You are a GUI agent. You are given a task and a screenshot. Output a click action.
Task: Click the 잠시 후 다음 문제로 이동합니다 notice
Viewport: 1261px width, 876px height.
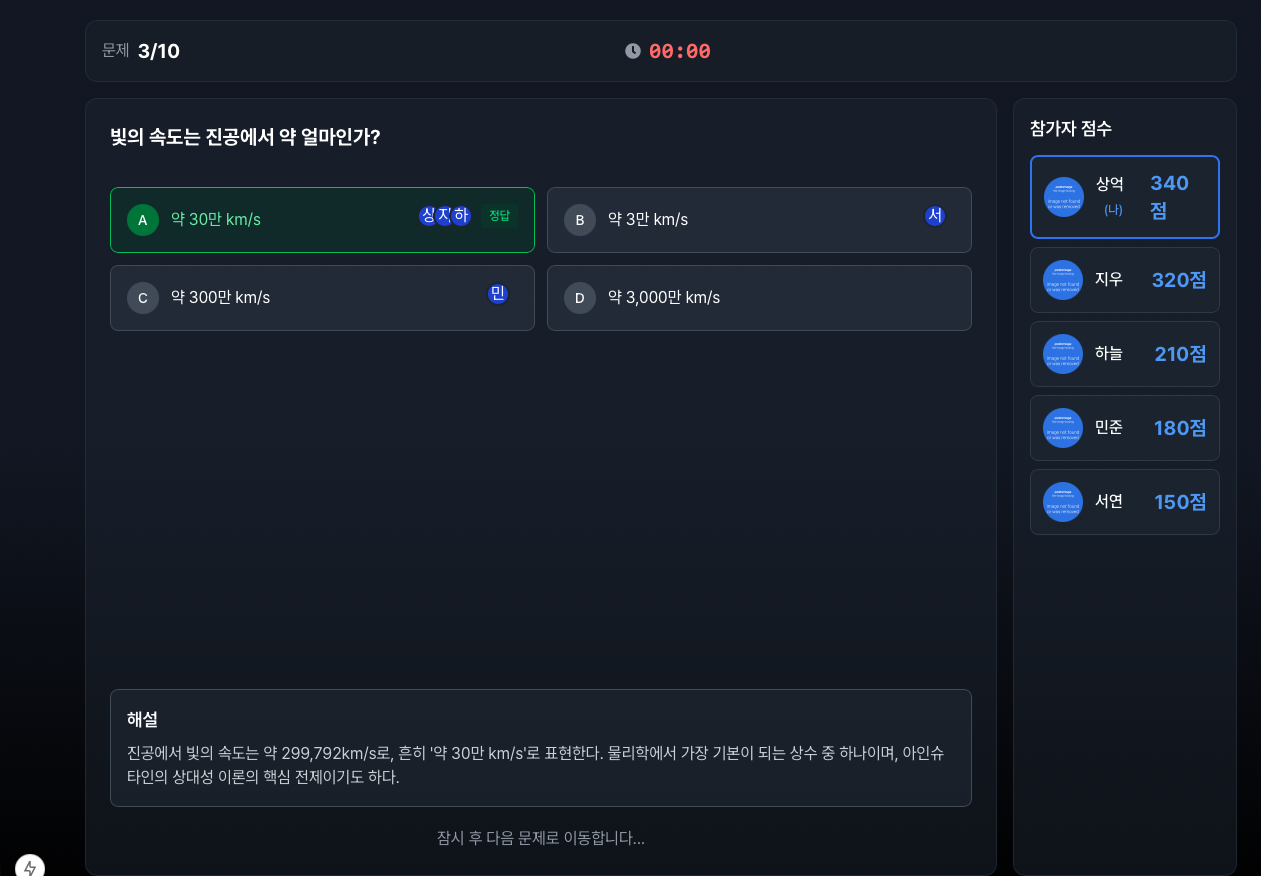[541, 838]
